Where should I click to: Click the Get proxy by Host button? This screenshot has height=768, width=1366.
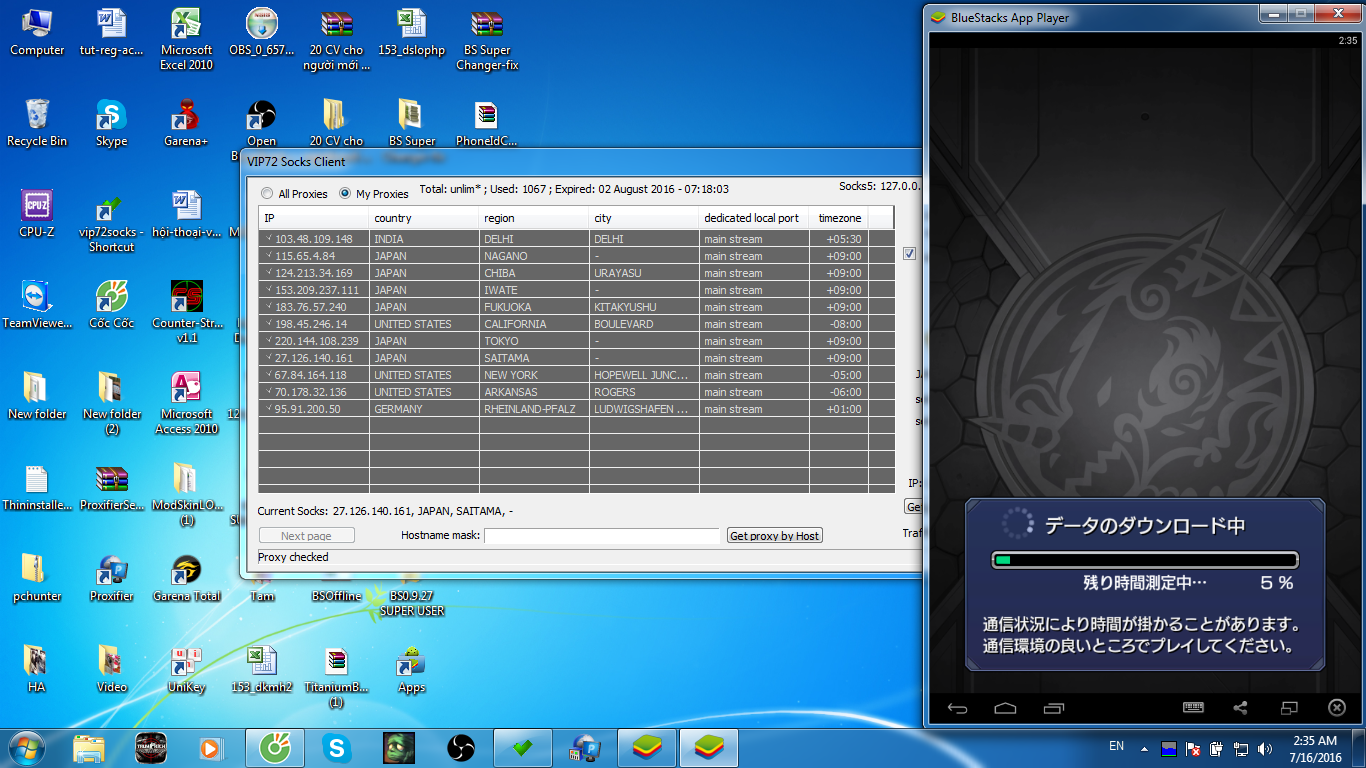(x=775, y=536)
